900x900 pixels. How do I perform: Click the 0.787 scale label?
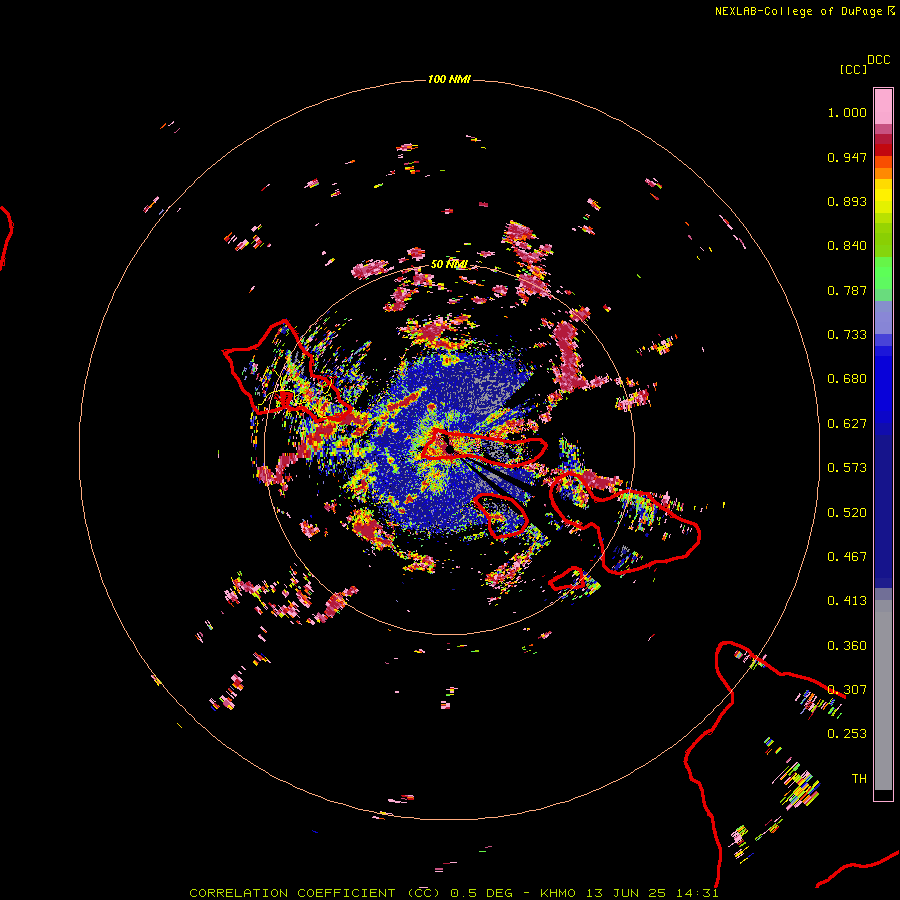(x=847, y=290)
